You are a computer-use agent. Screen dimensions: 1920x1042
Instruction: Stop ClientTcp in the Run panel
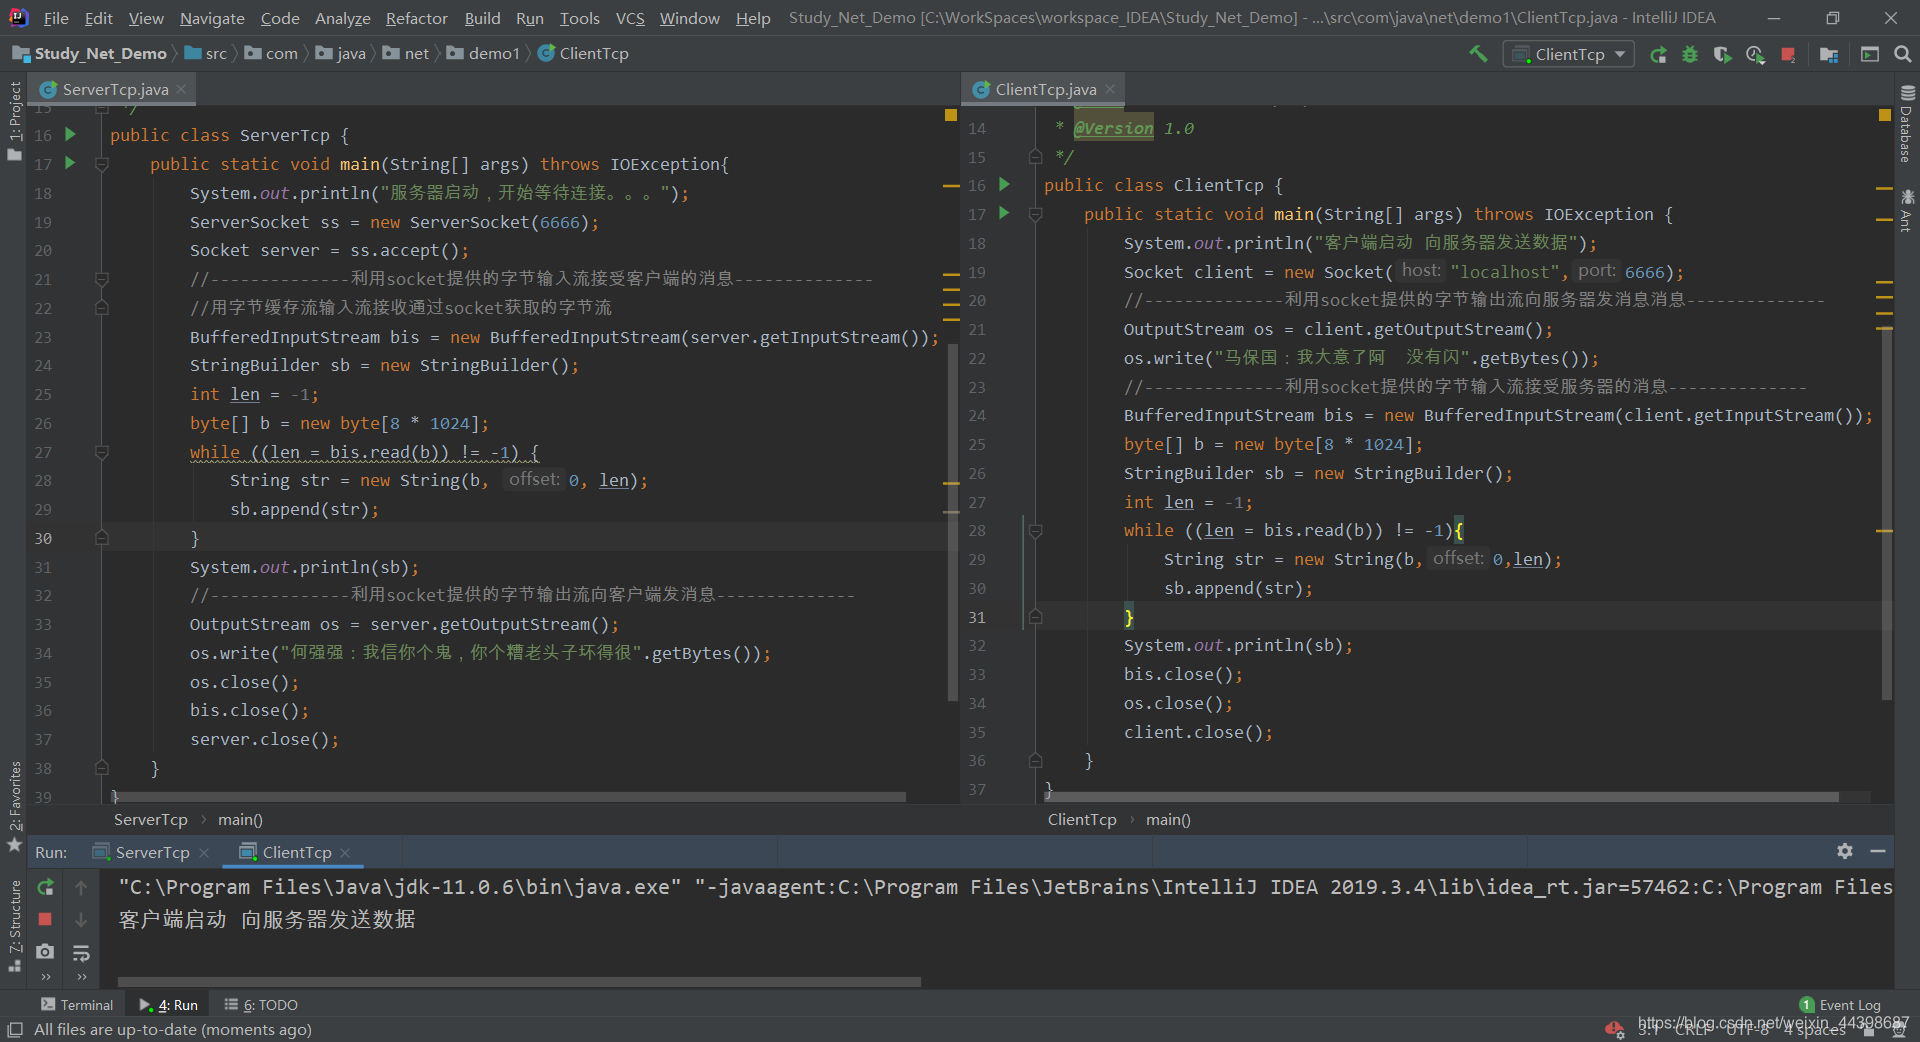(45, 919)
